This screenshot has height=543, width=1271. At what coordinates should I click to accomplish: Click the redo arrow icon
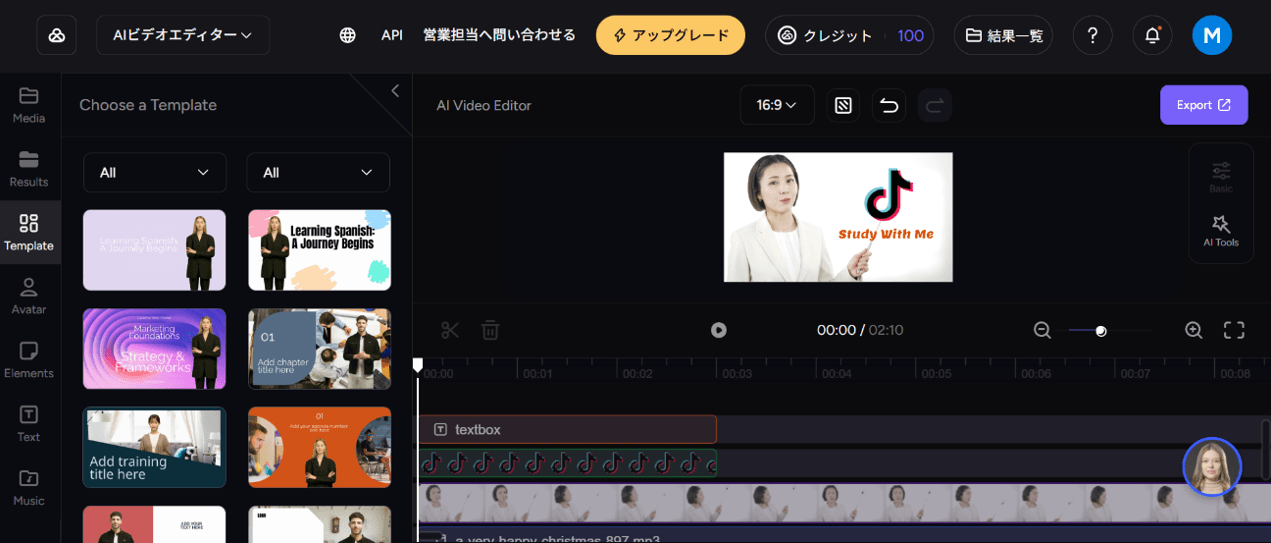pyautogui.click(x=935, y=105)
